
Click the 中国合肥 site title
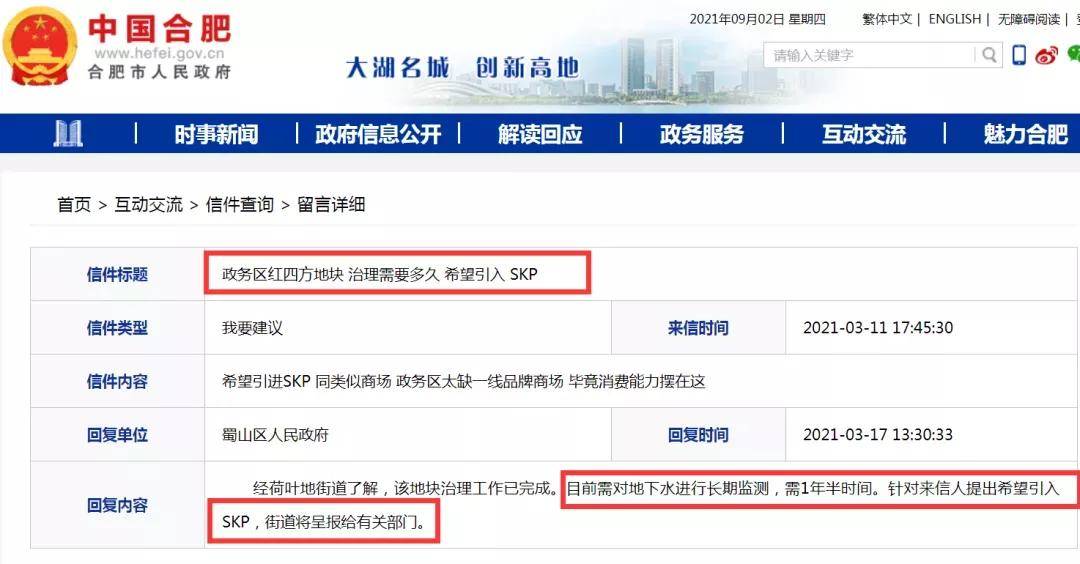point(159,29)
